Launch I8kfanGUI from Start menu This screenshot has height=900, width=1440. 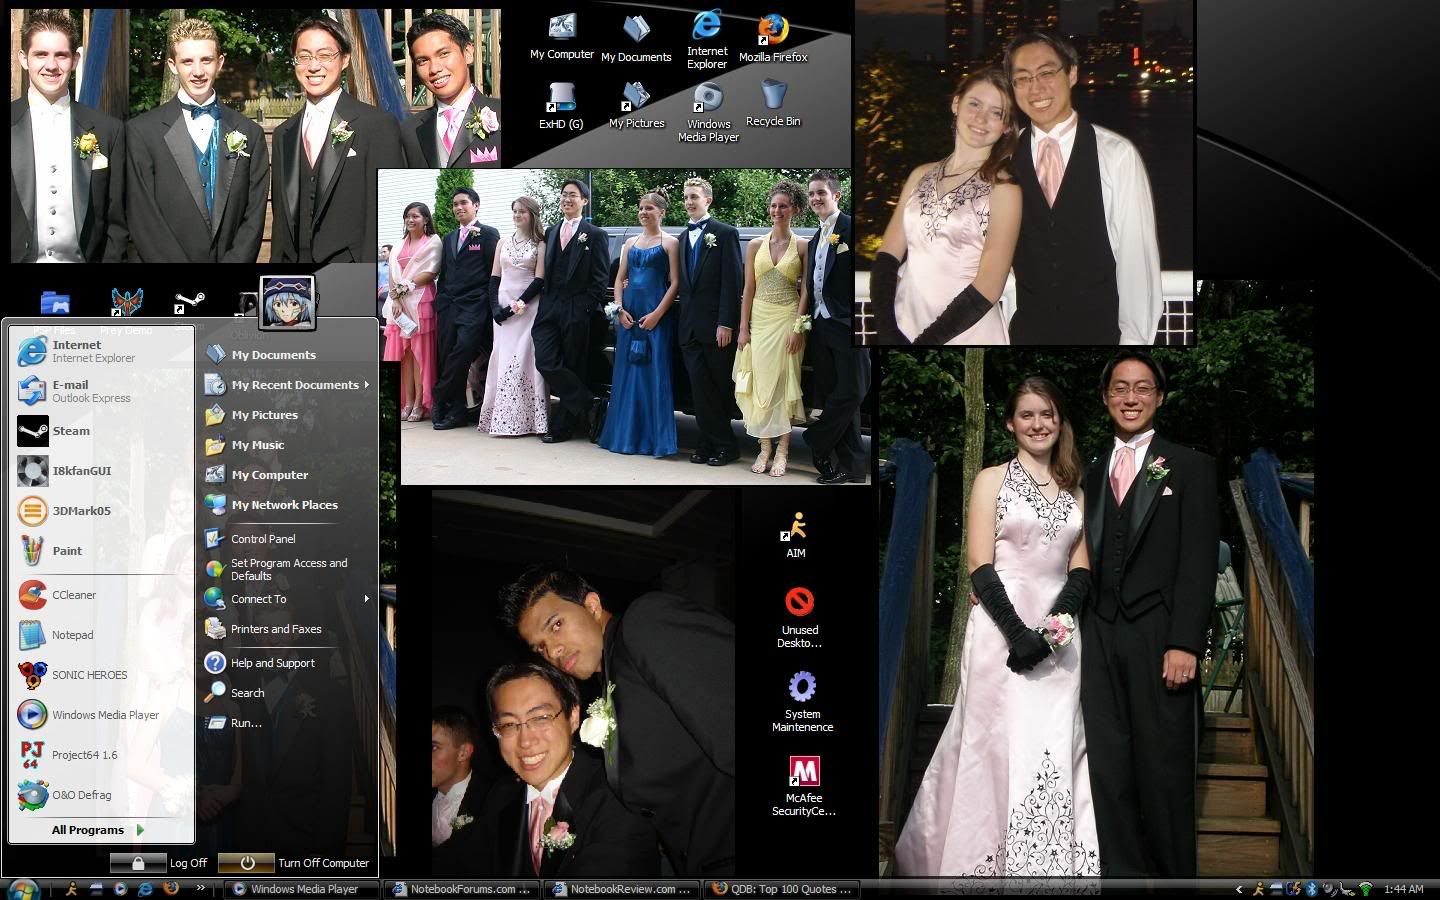pos(100,471)
